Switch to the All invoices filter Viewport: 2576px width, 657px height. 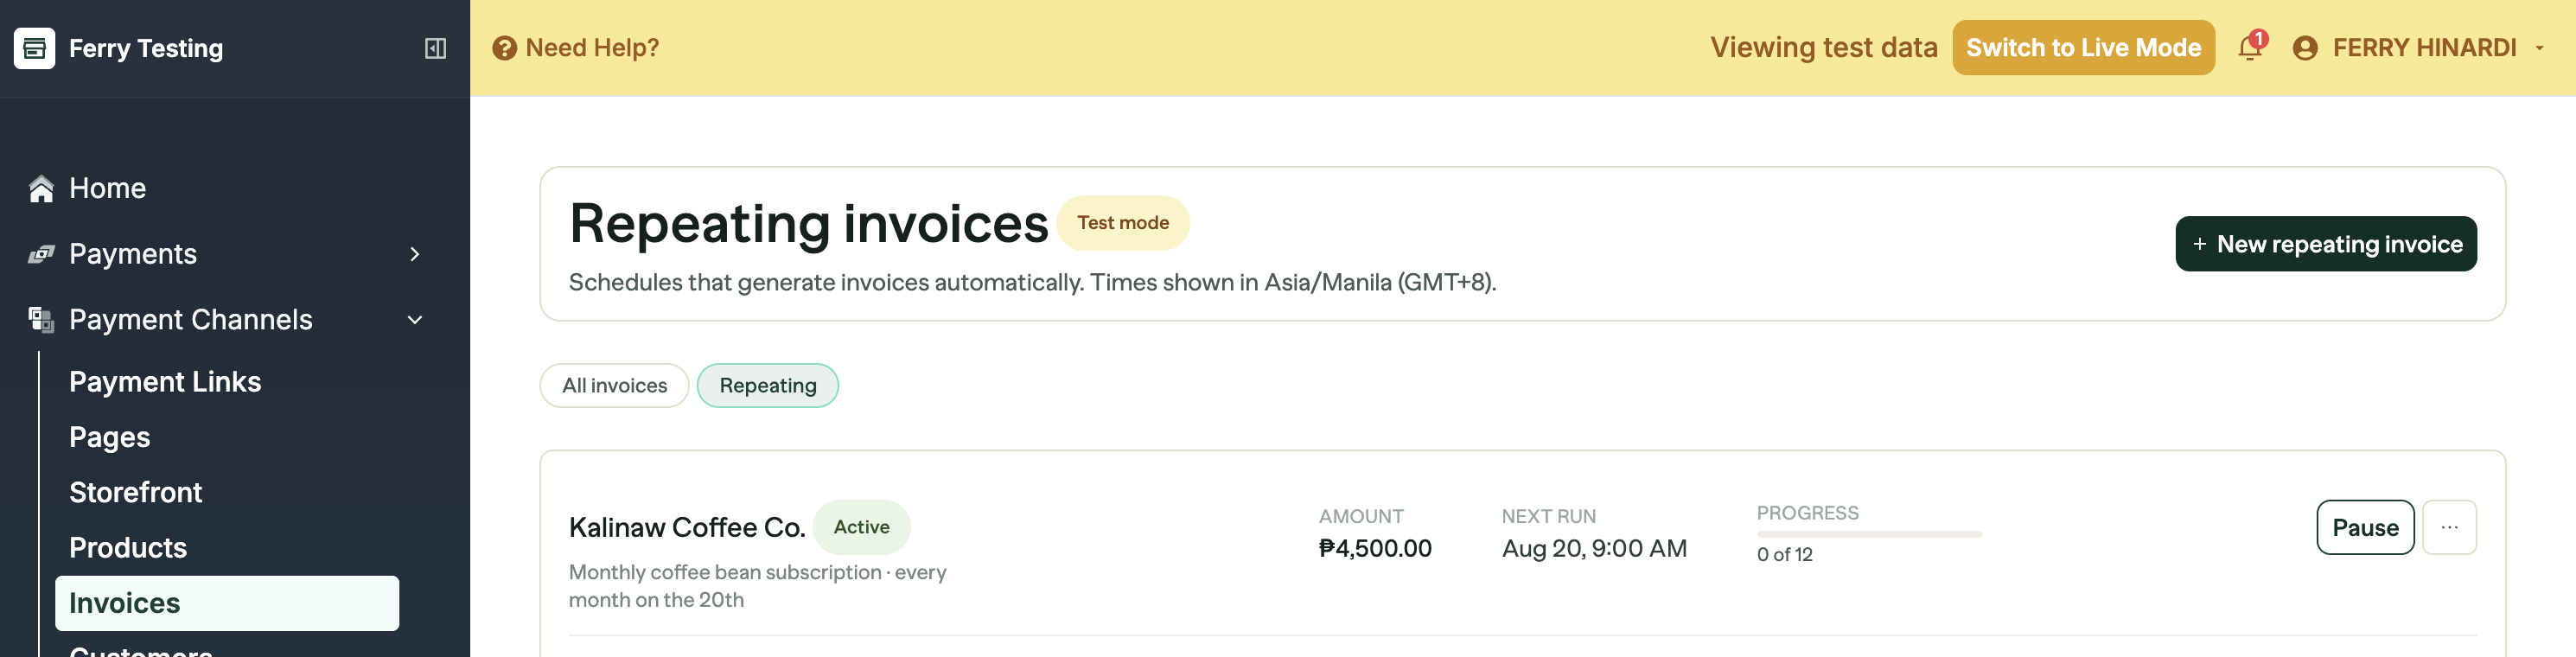pyautogui.click(x=614, y=385)
